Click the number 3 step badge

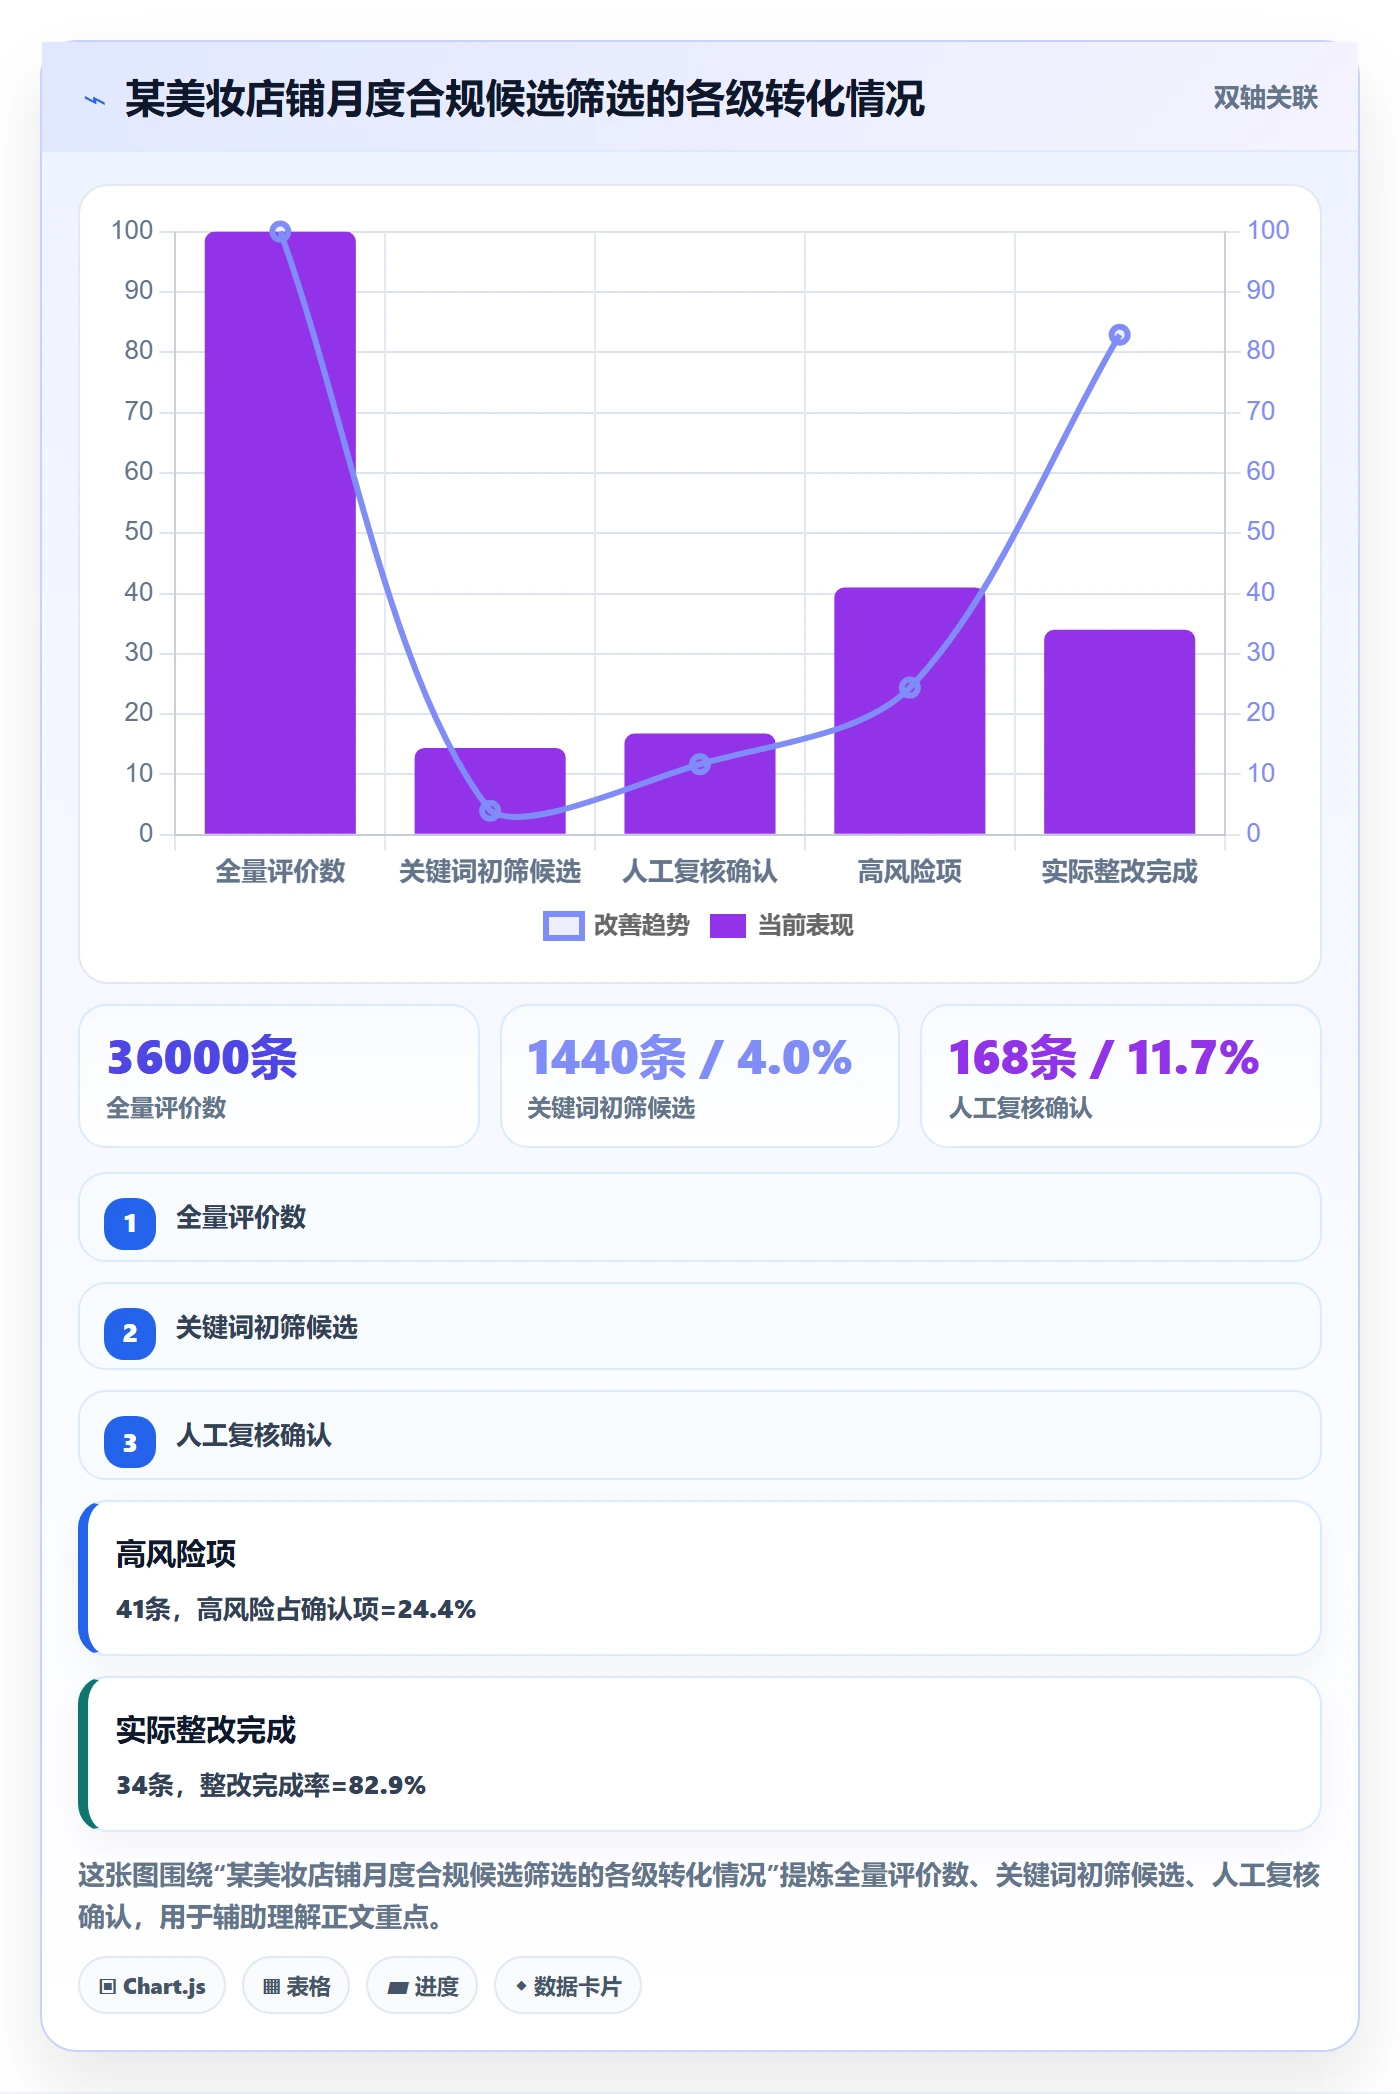coord(130,1443)
